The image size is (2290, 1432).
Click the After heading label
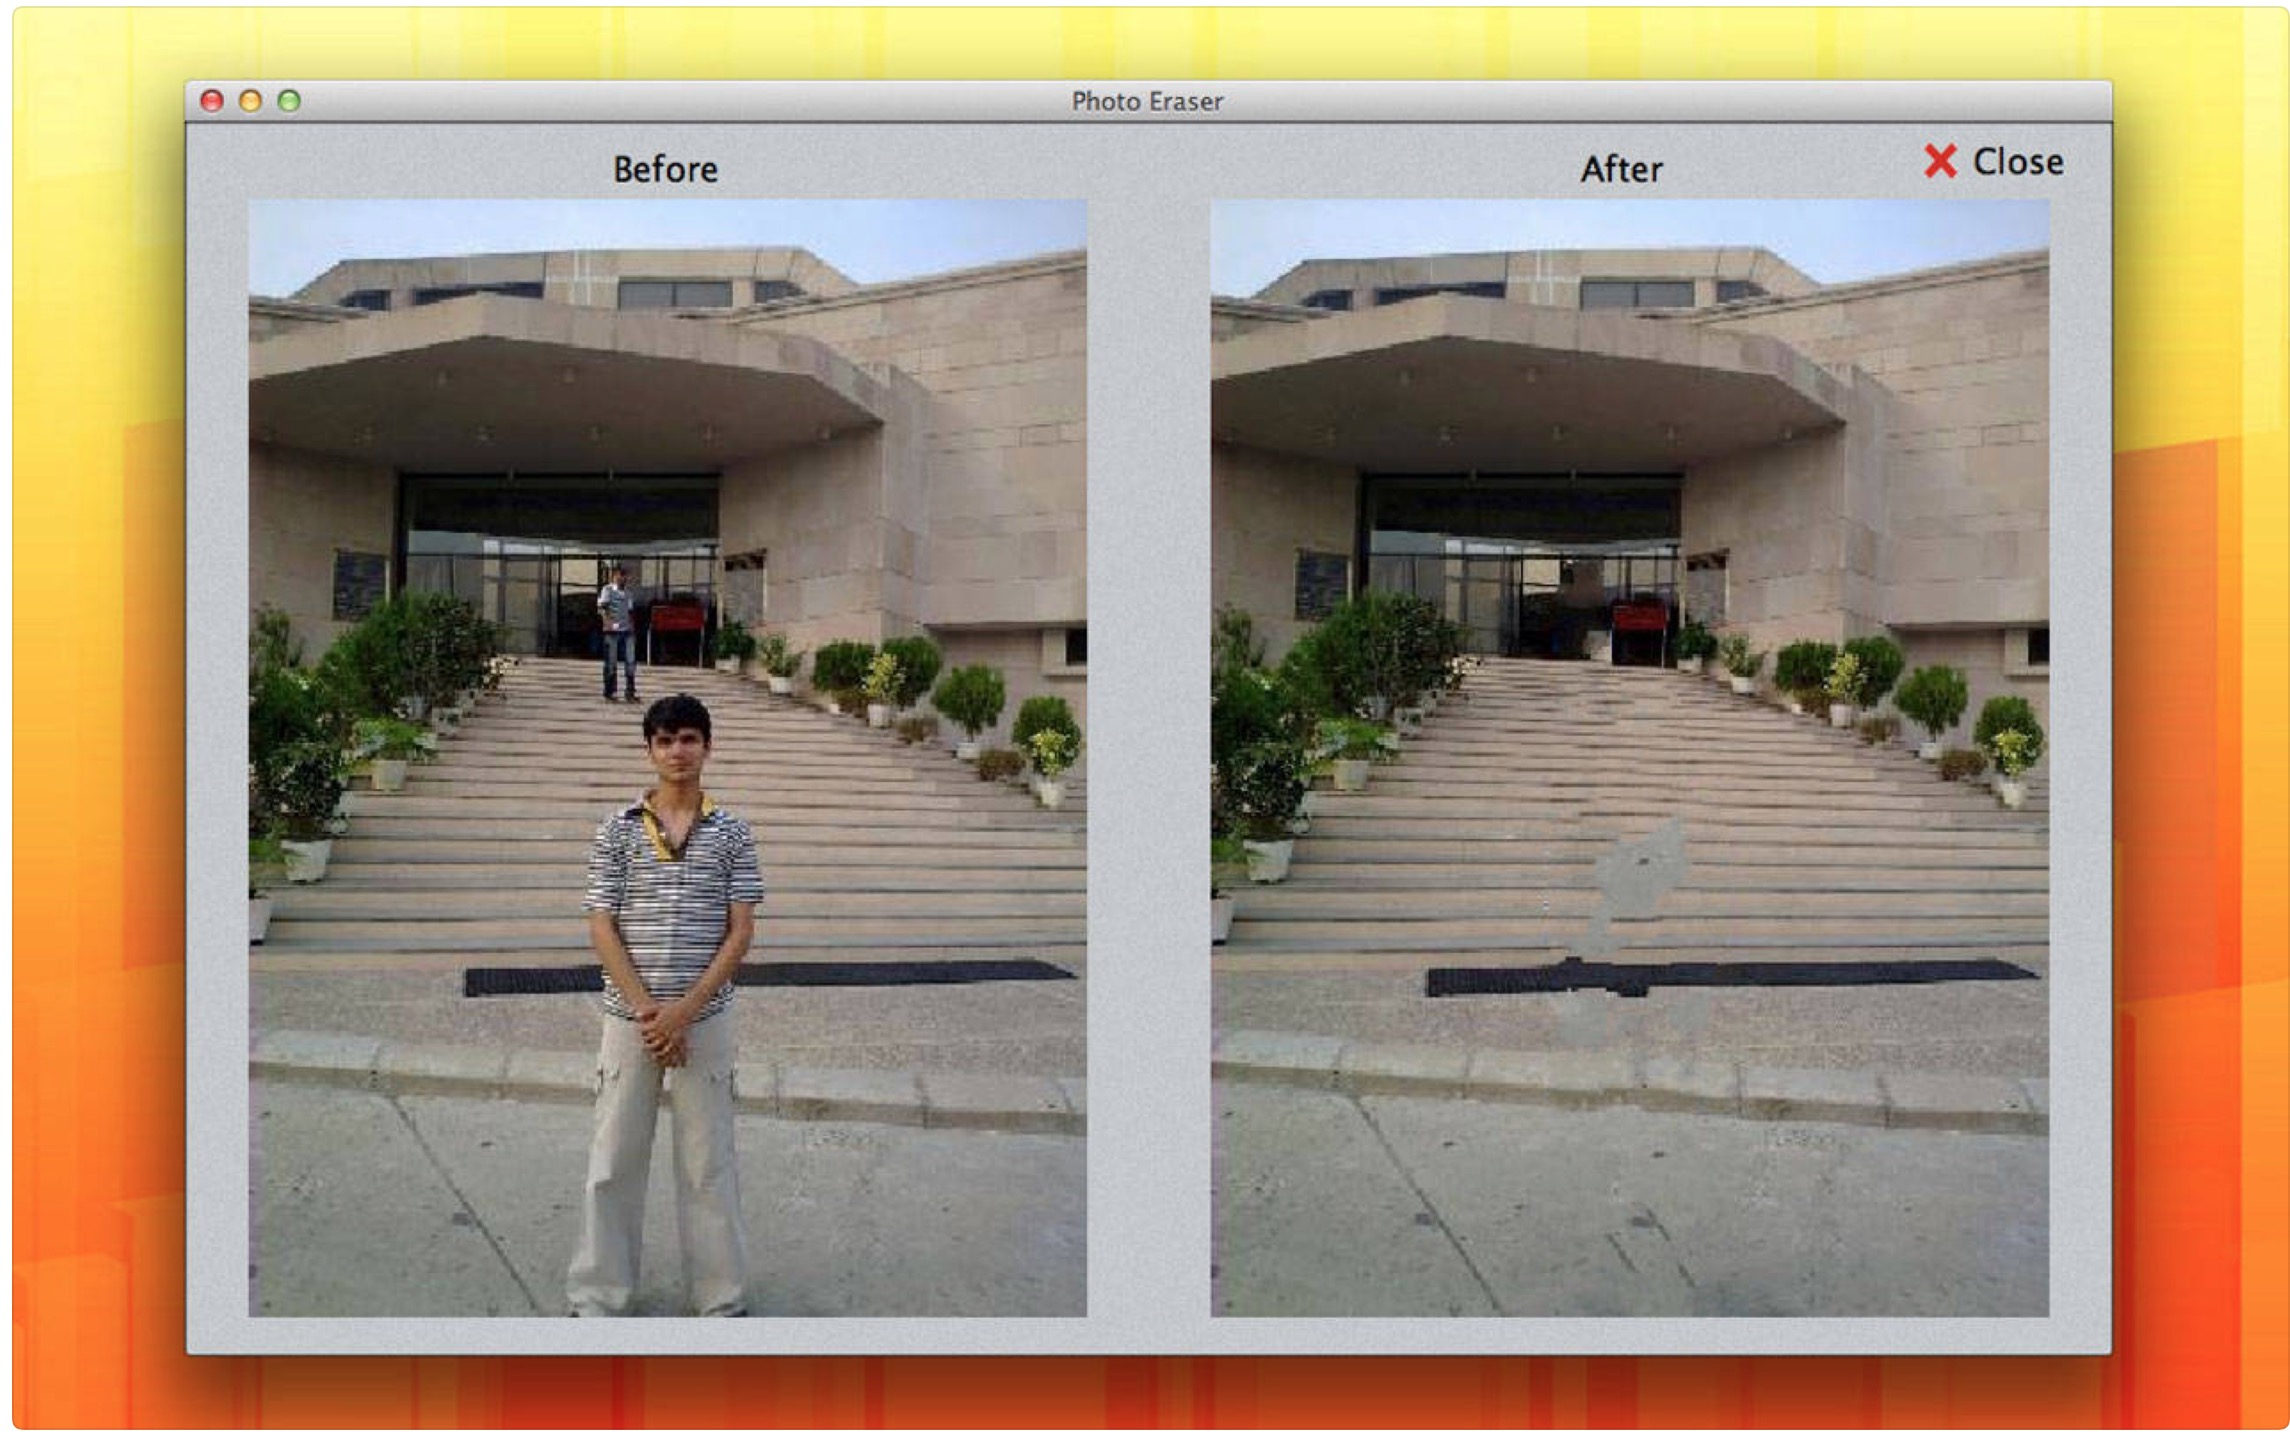[1620, 169]
